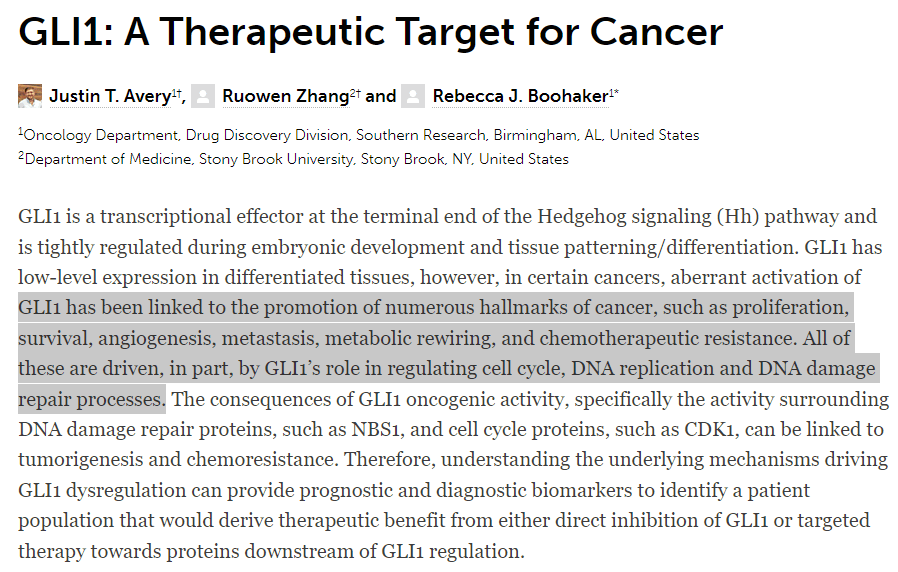Click the word "tumorigenesis" in the abstract
Viewport: 898px width, 572px height.
tap(80, 462)
